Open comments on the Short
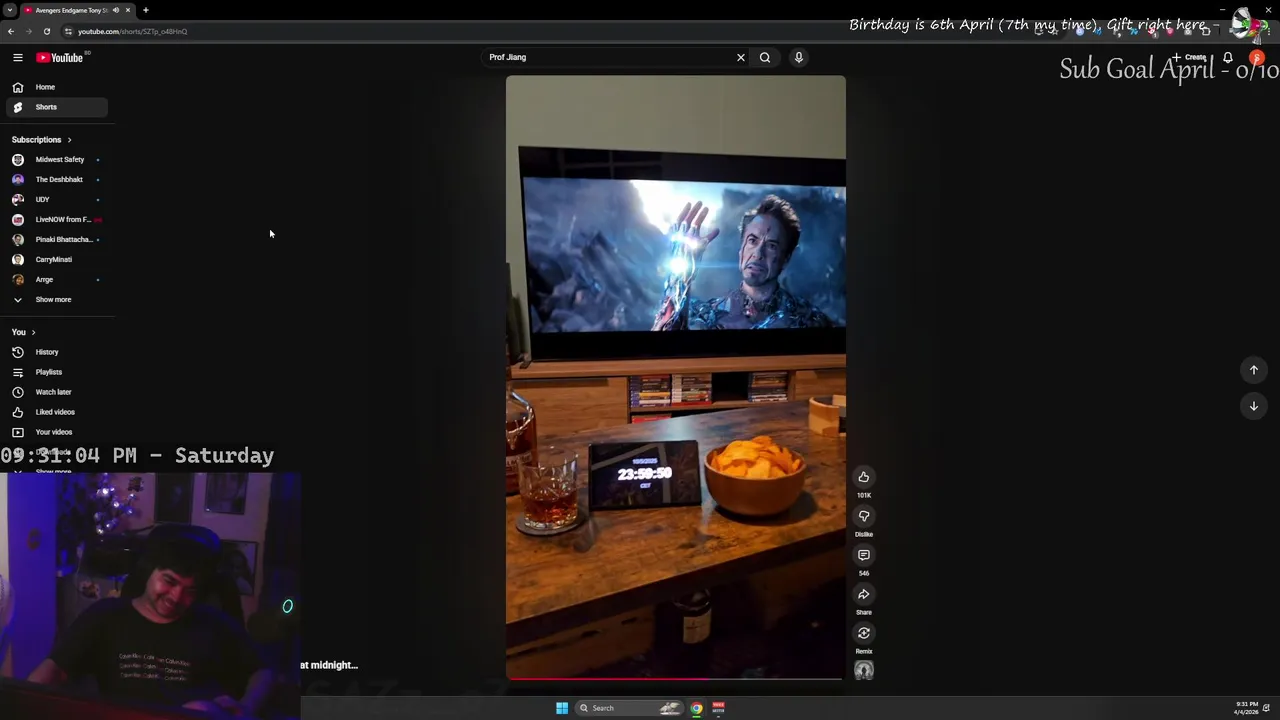1280x720 pixels. point(864,555)
